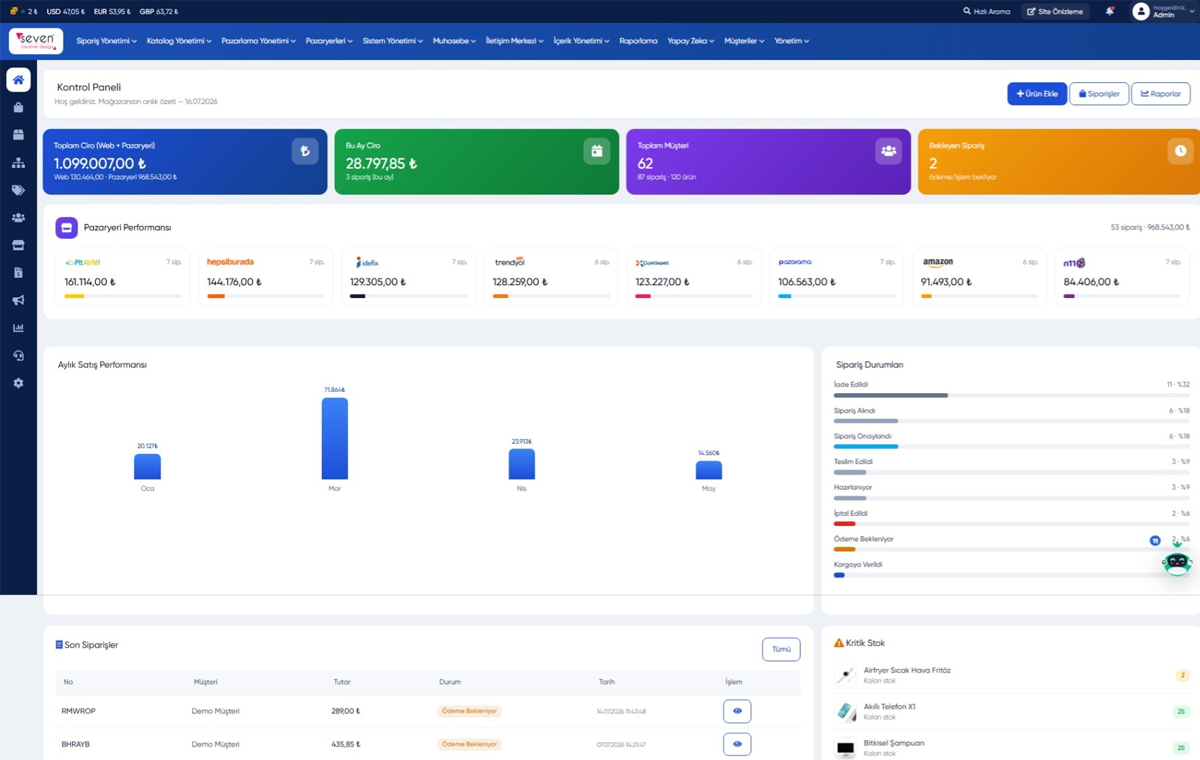This screenshot has width=1200, height=760.
Task: Click the customers group sidebar icon
Action: (x=18, y=217)
